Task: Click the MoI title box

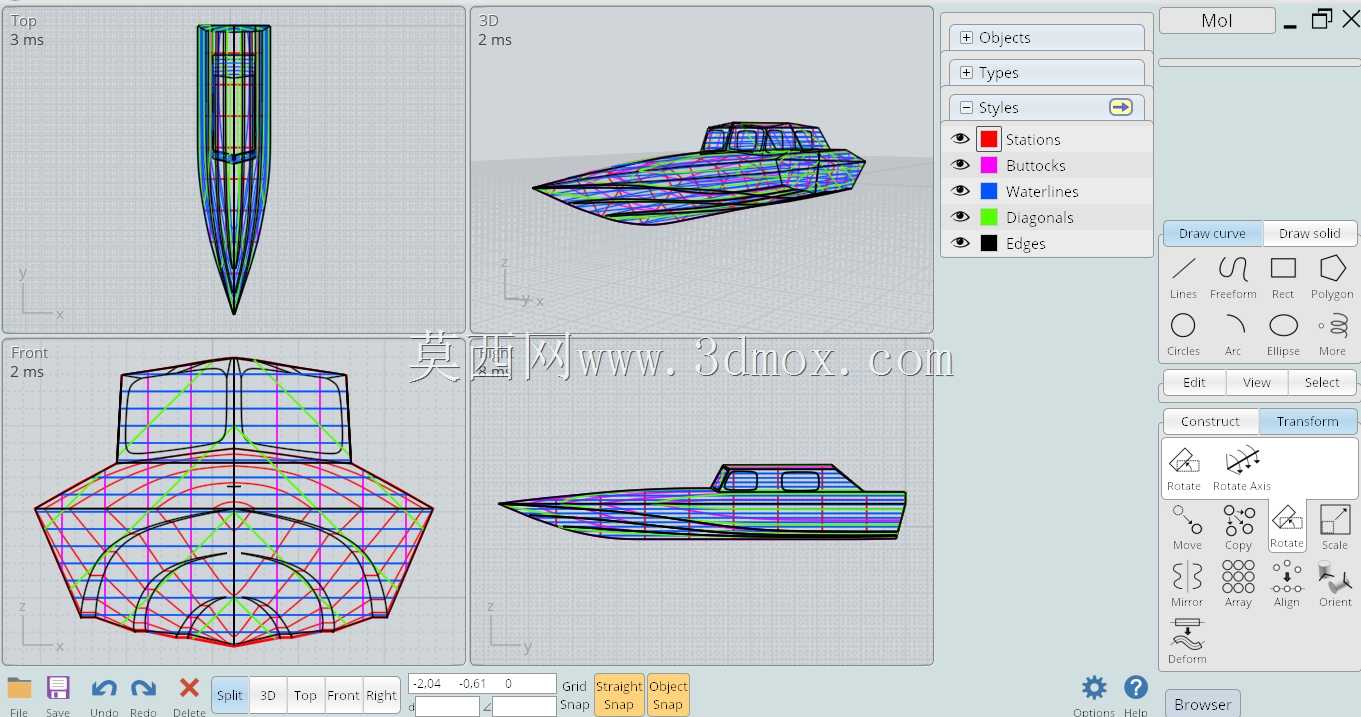Action: pos(1217,20)
